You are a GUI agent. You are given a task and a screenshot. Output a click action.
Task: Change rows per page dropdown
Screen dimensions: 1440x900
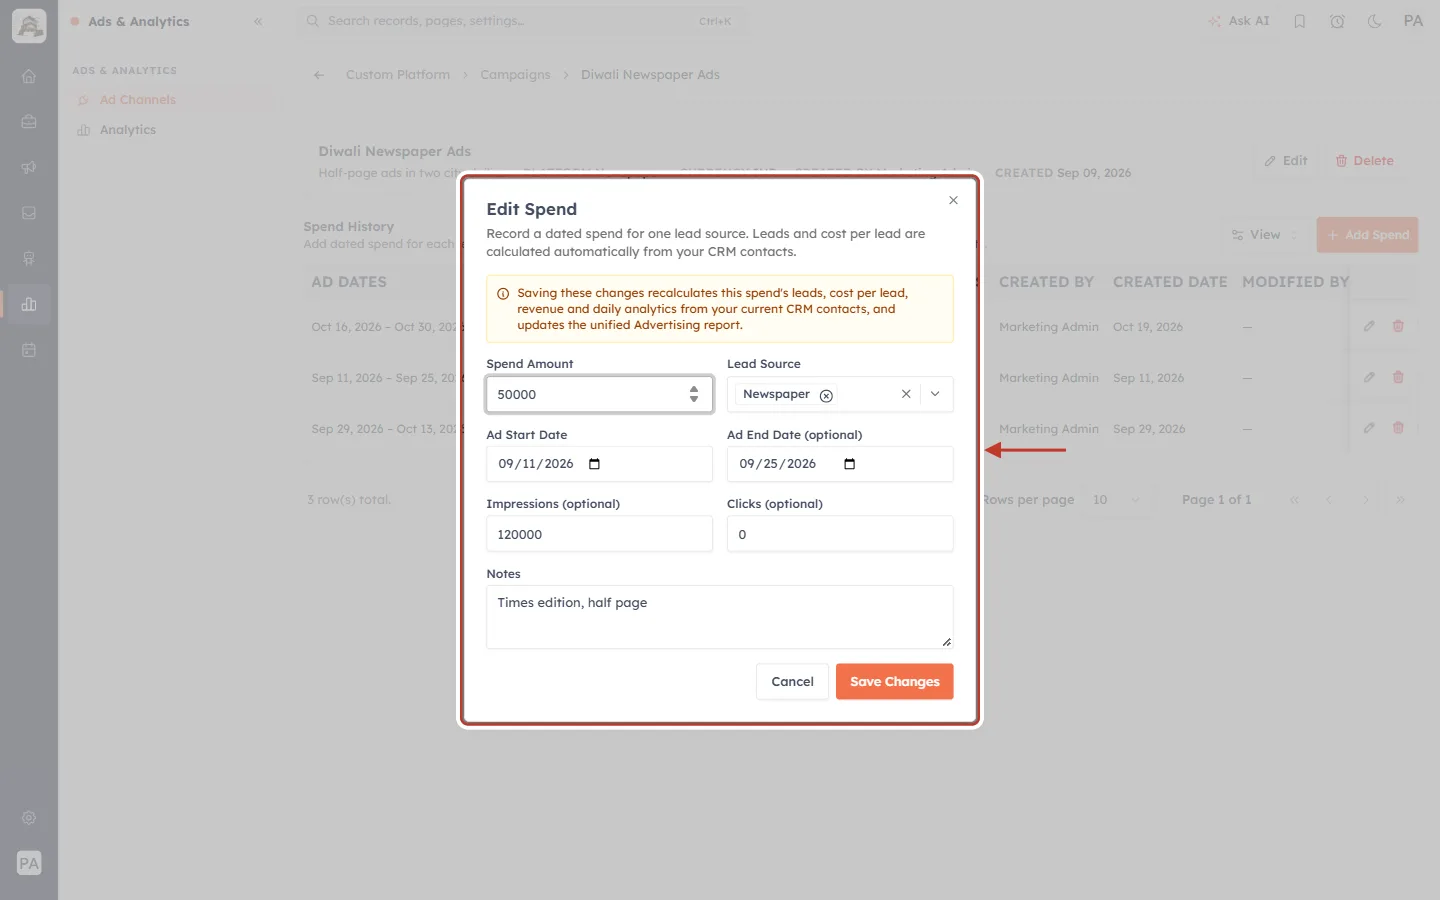1116,500
